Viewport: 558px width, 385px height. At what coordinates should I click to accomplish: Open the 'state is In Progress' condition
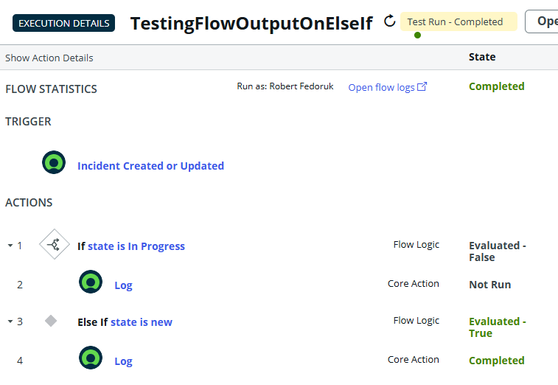coord(136,246)
